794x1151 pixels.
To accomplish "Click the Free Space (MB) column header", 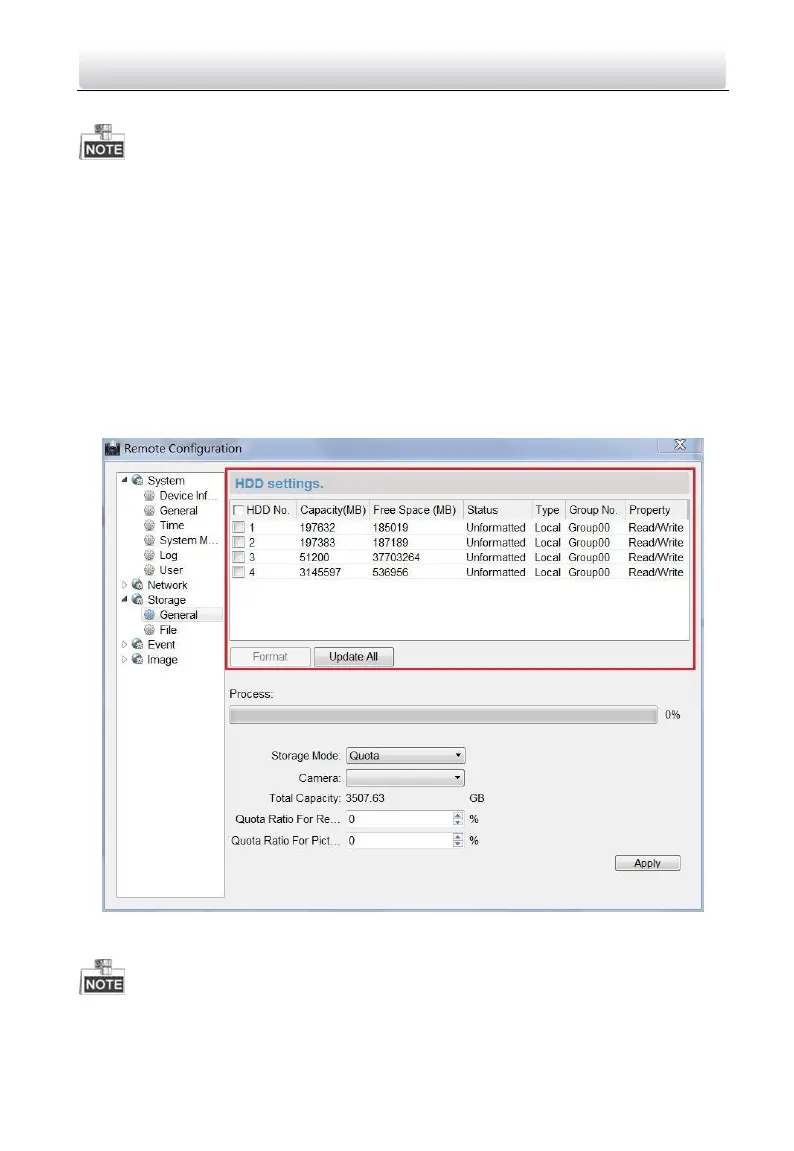I will click(x=415, y=510).
